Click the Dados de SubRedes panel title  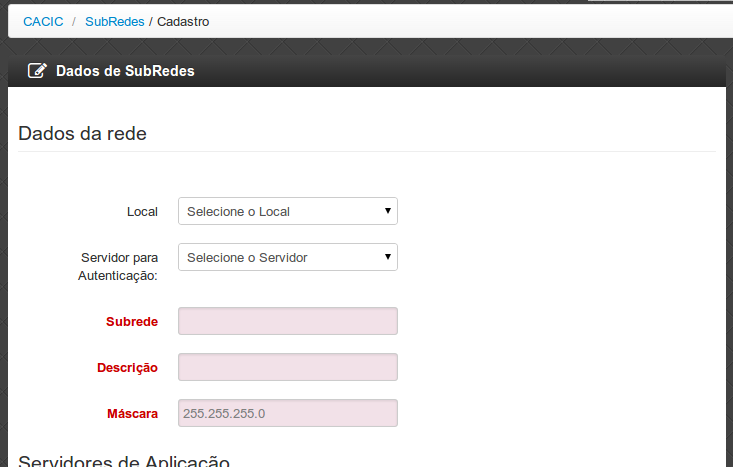pos(125,71)
